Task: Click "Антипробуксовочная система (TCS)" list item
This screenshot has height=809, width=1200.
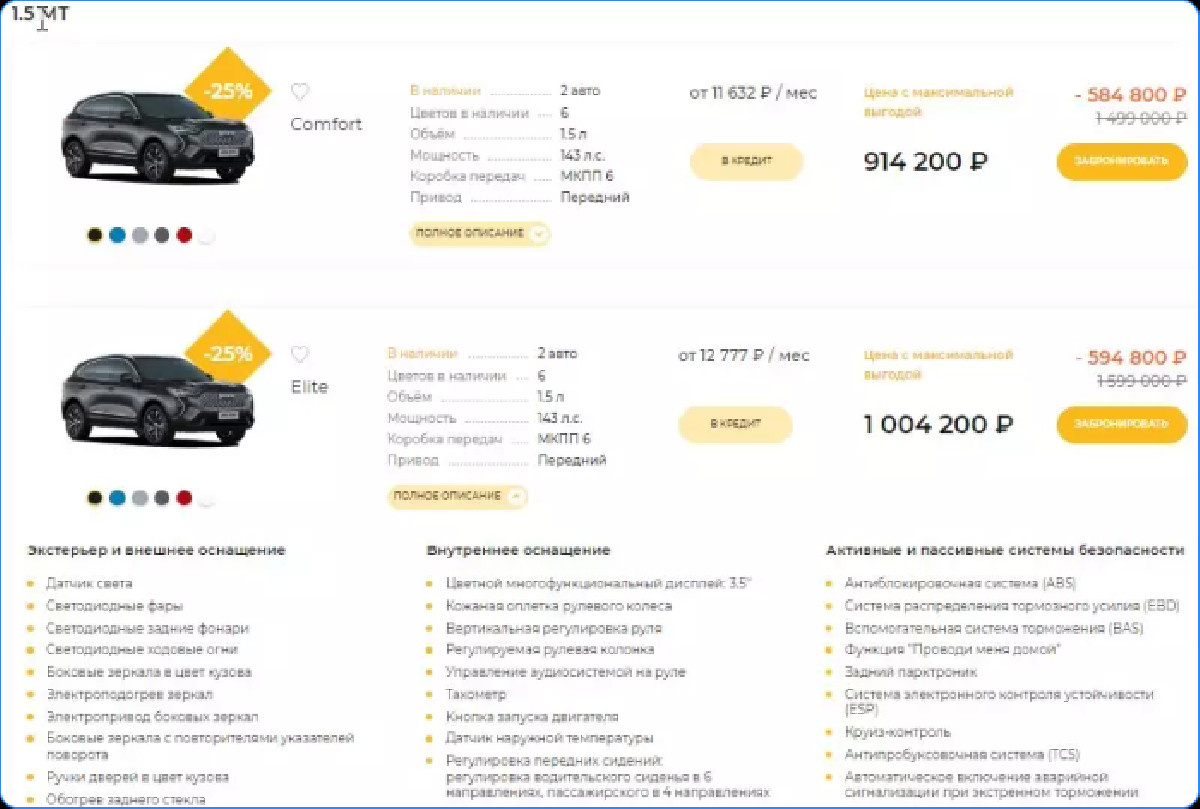Action: tap(962, 755)
